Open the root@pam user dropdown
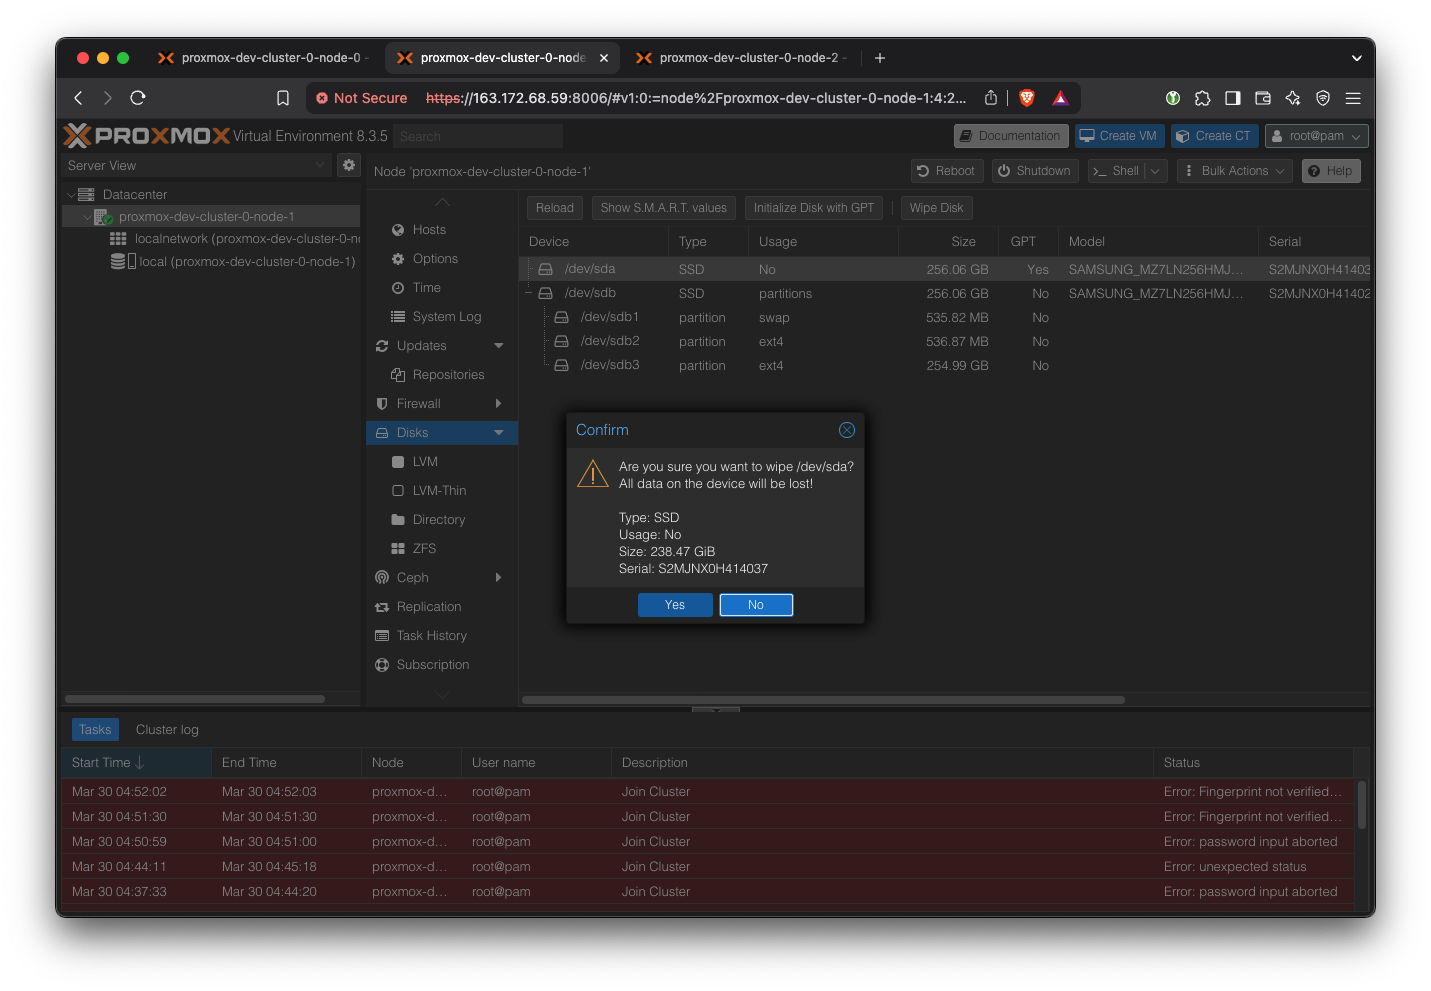The height and width of the screenshot is (991, 1431). point(1316,136)
